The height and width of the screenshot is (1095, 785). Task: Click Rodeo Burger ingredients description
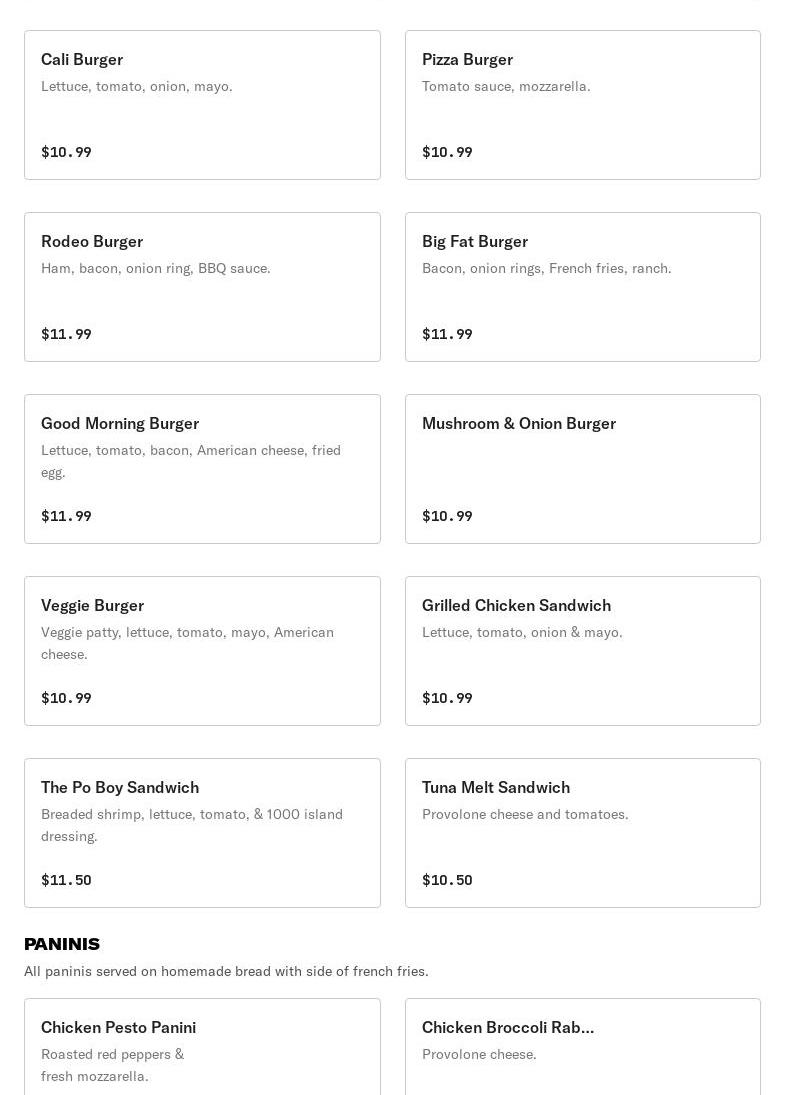point(156,268)
